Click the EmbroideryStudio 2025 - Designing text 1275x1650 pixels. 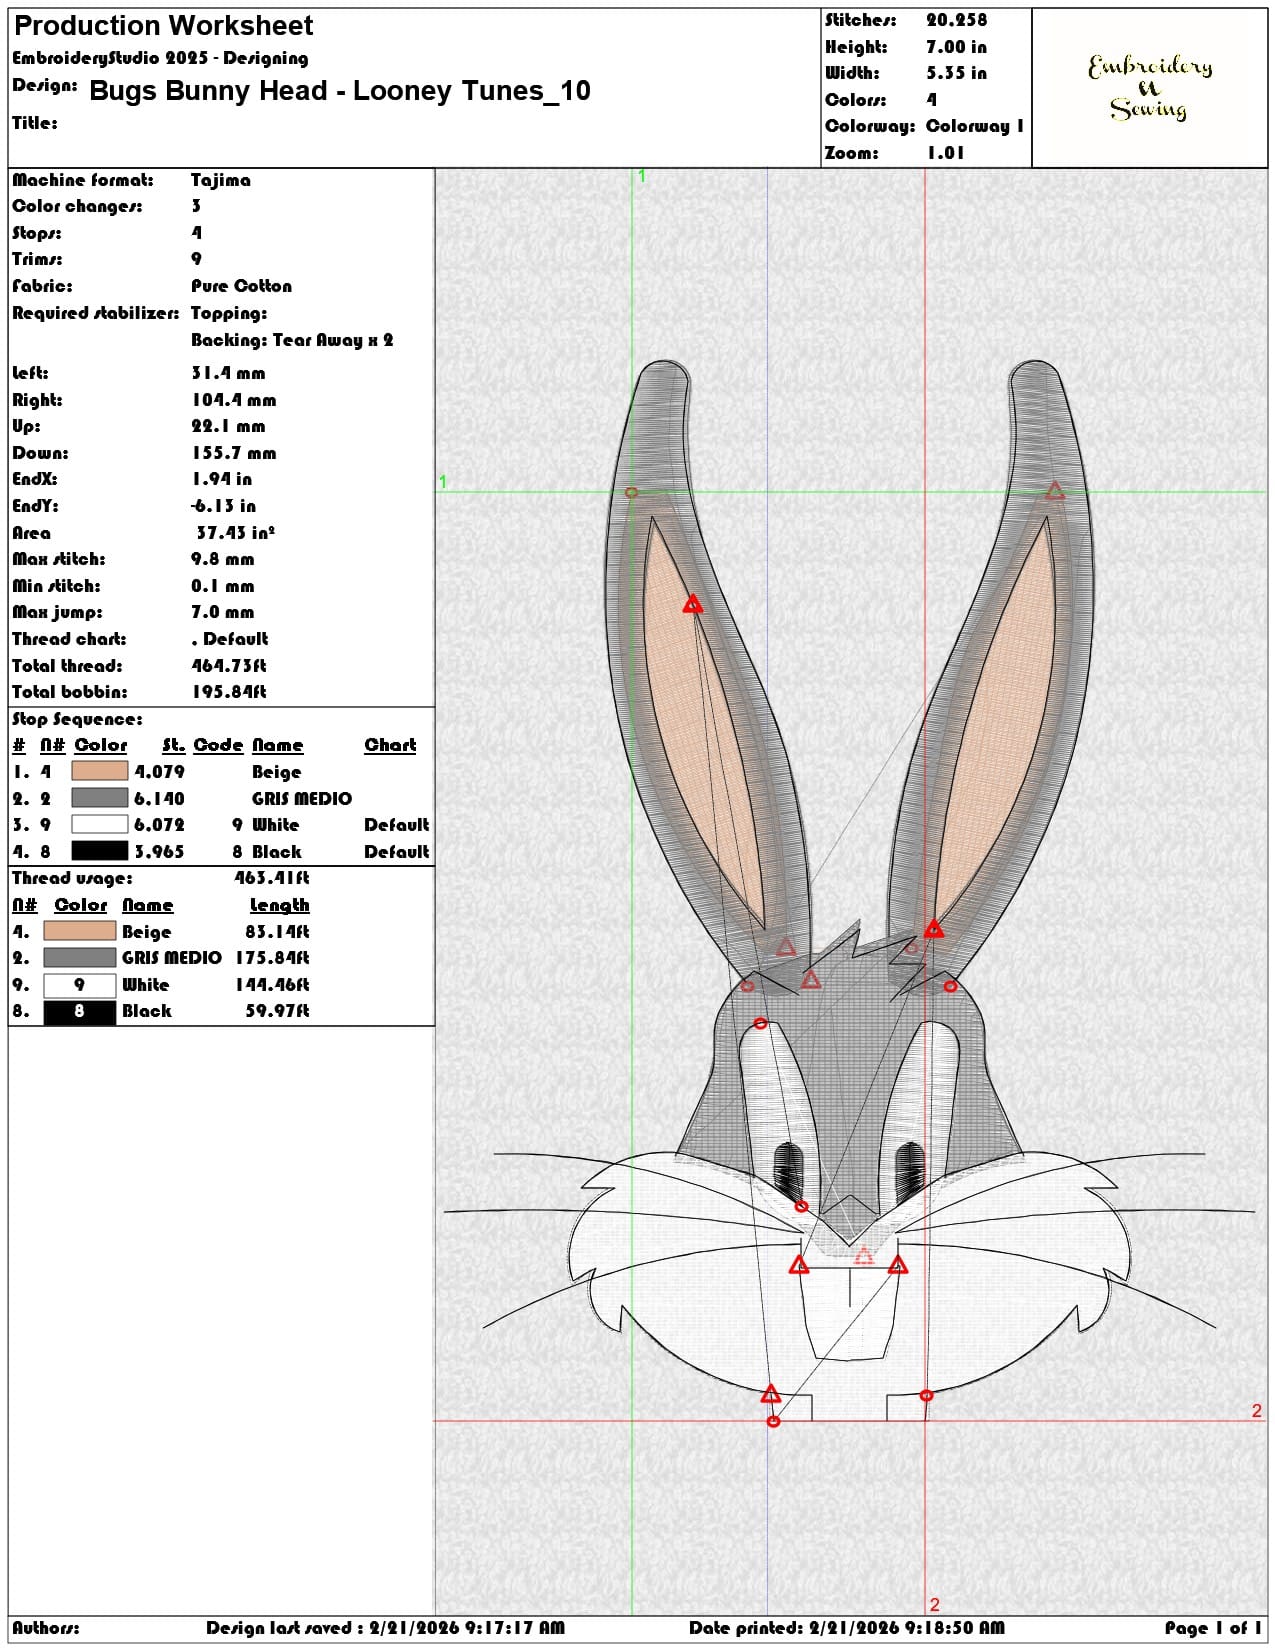[160, 58]
